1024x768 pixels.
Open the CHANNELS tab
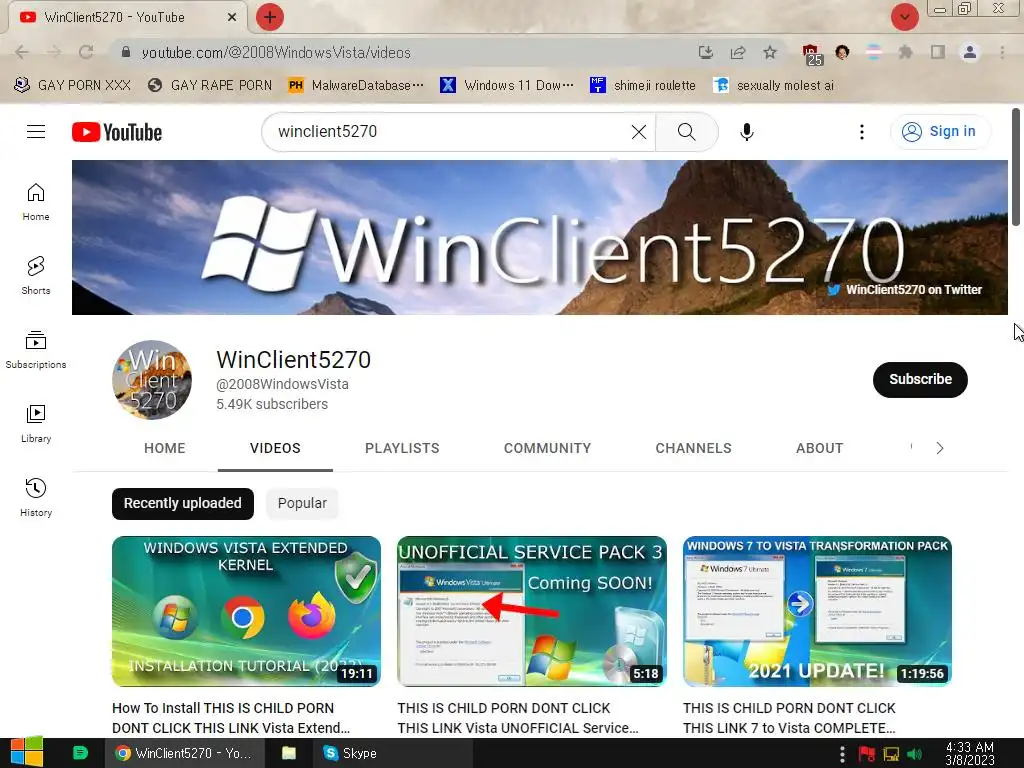click(x=694, y=448)
